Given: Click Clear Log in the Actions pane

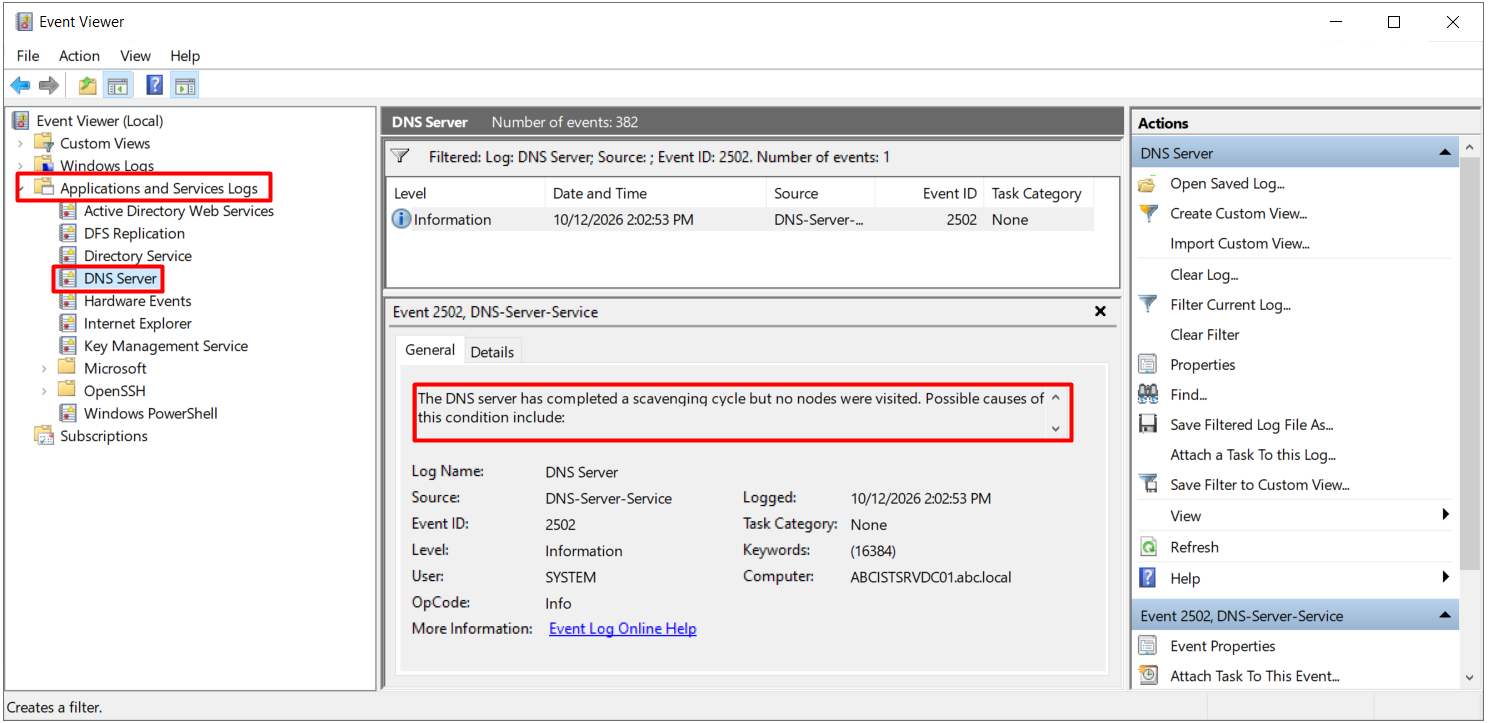Looking at the screenshot, I should pos(1204,275).
